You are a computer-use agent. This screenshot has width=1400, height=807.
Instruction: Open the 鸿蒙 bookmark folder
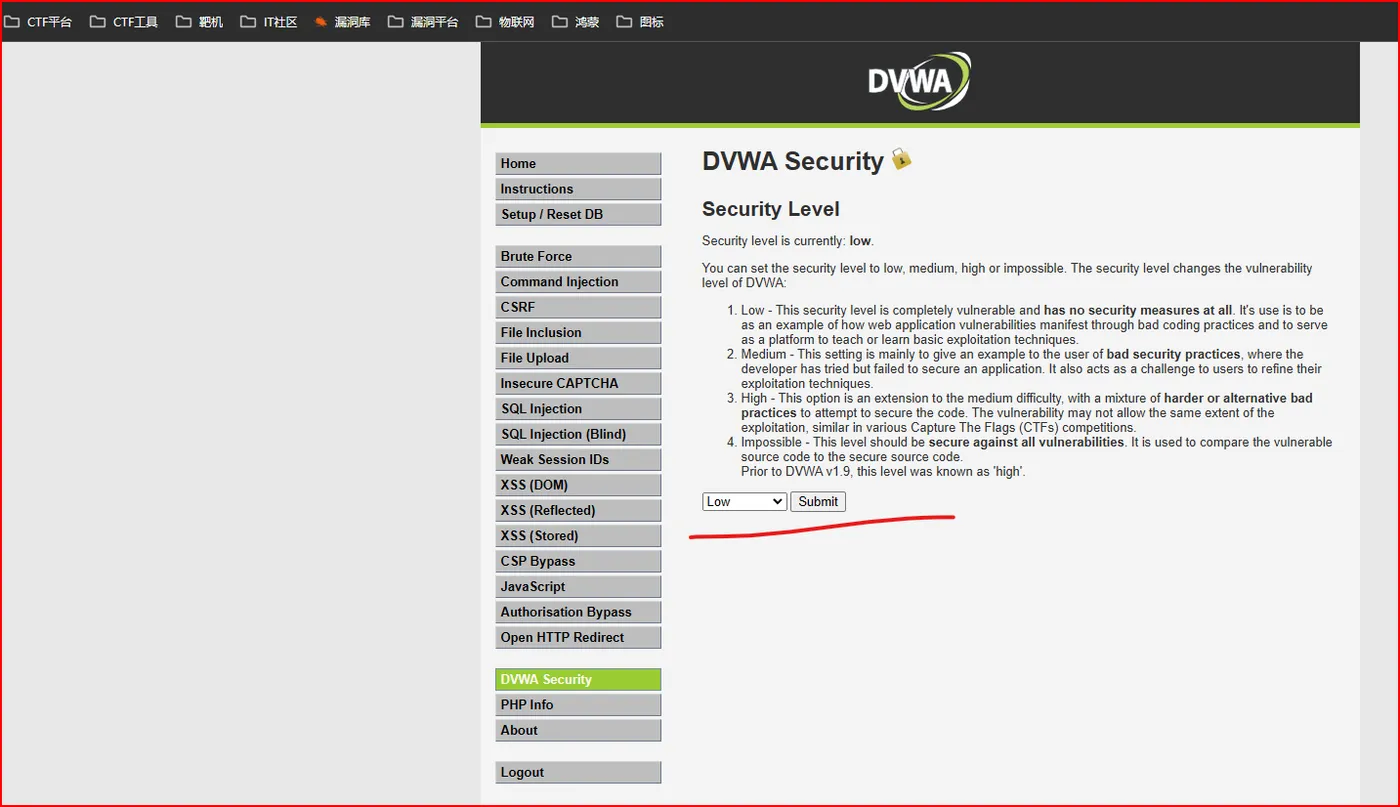click(576, 22)
